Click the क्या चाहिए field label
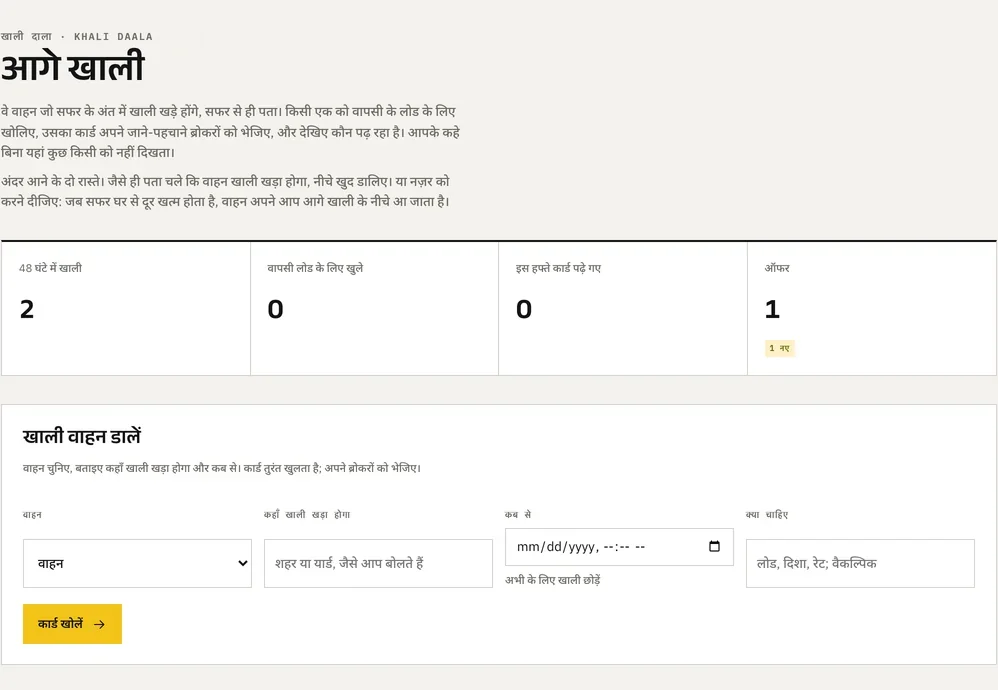 tap(767, 514)
